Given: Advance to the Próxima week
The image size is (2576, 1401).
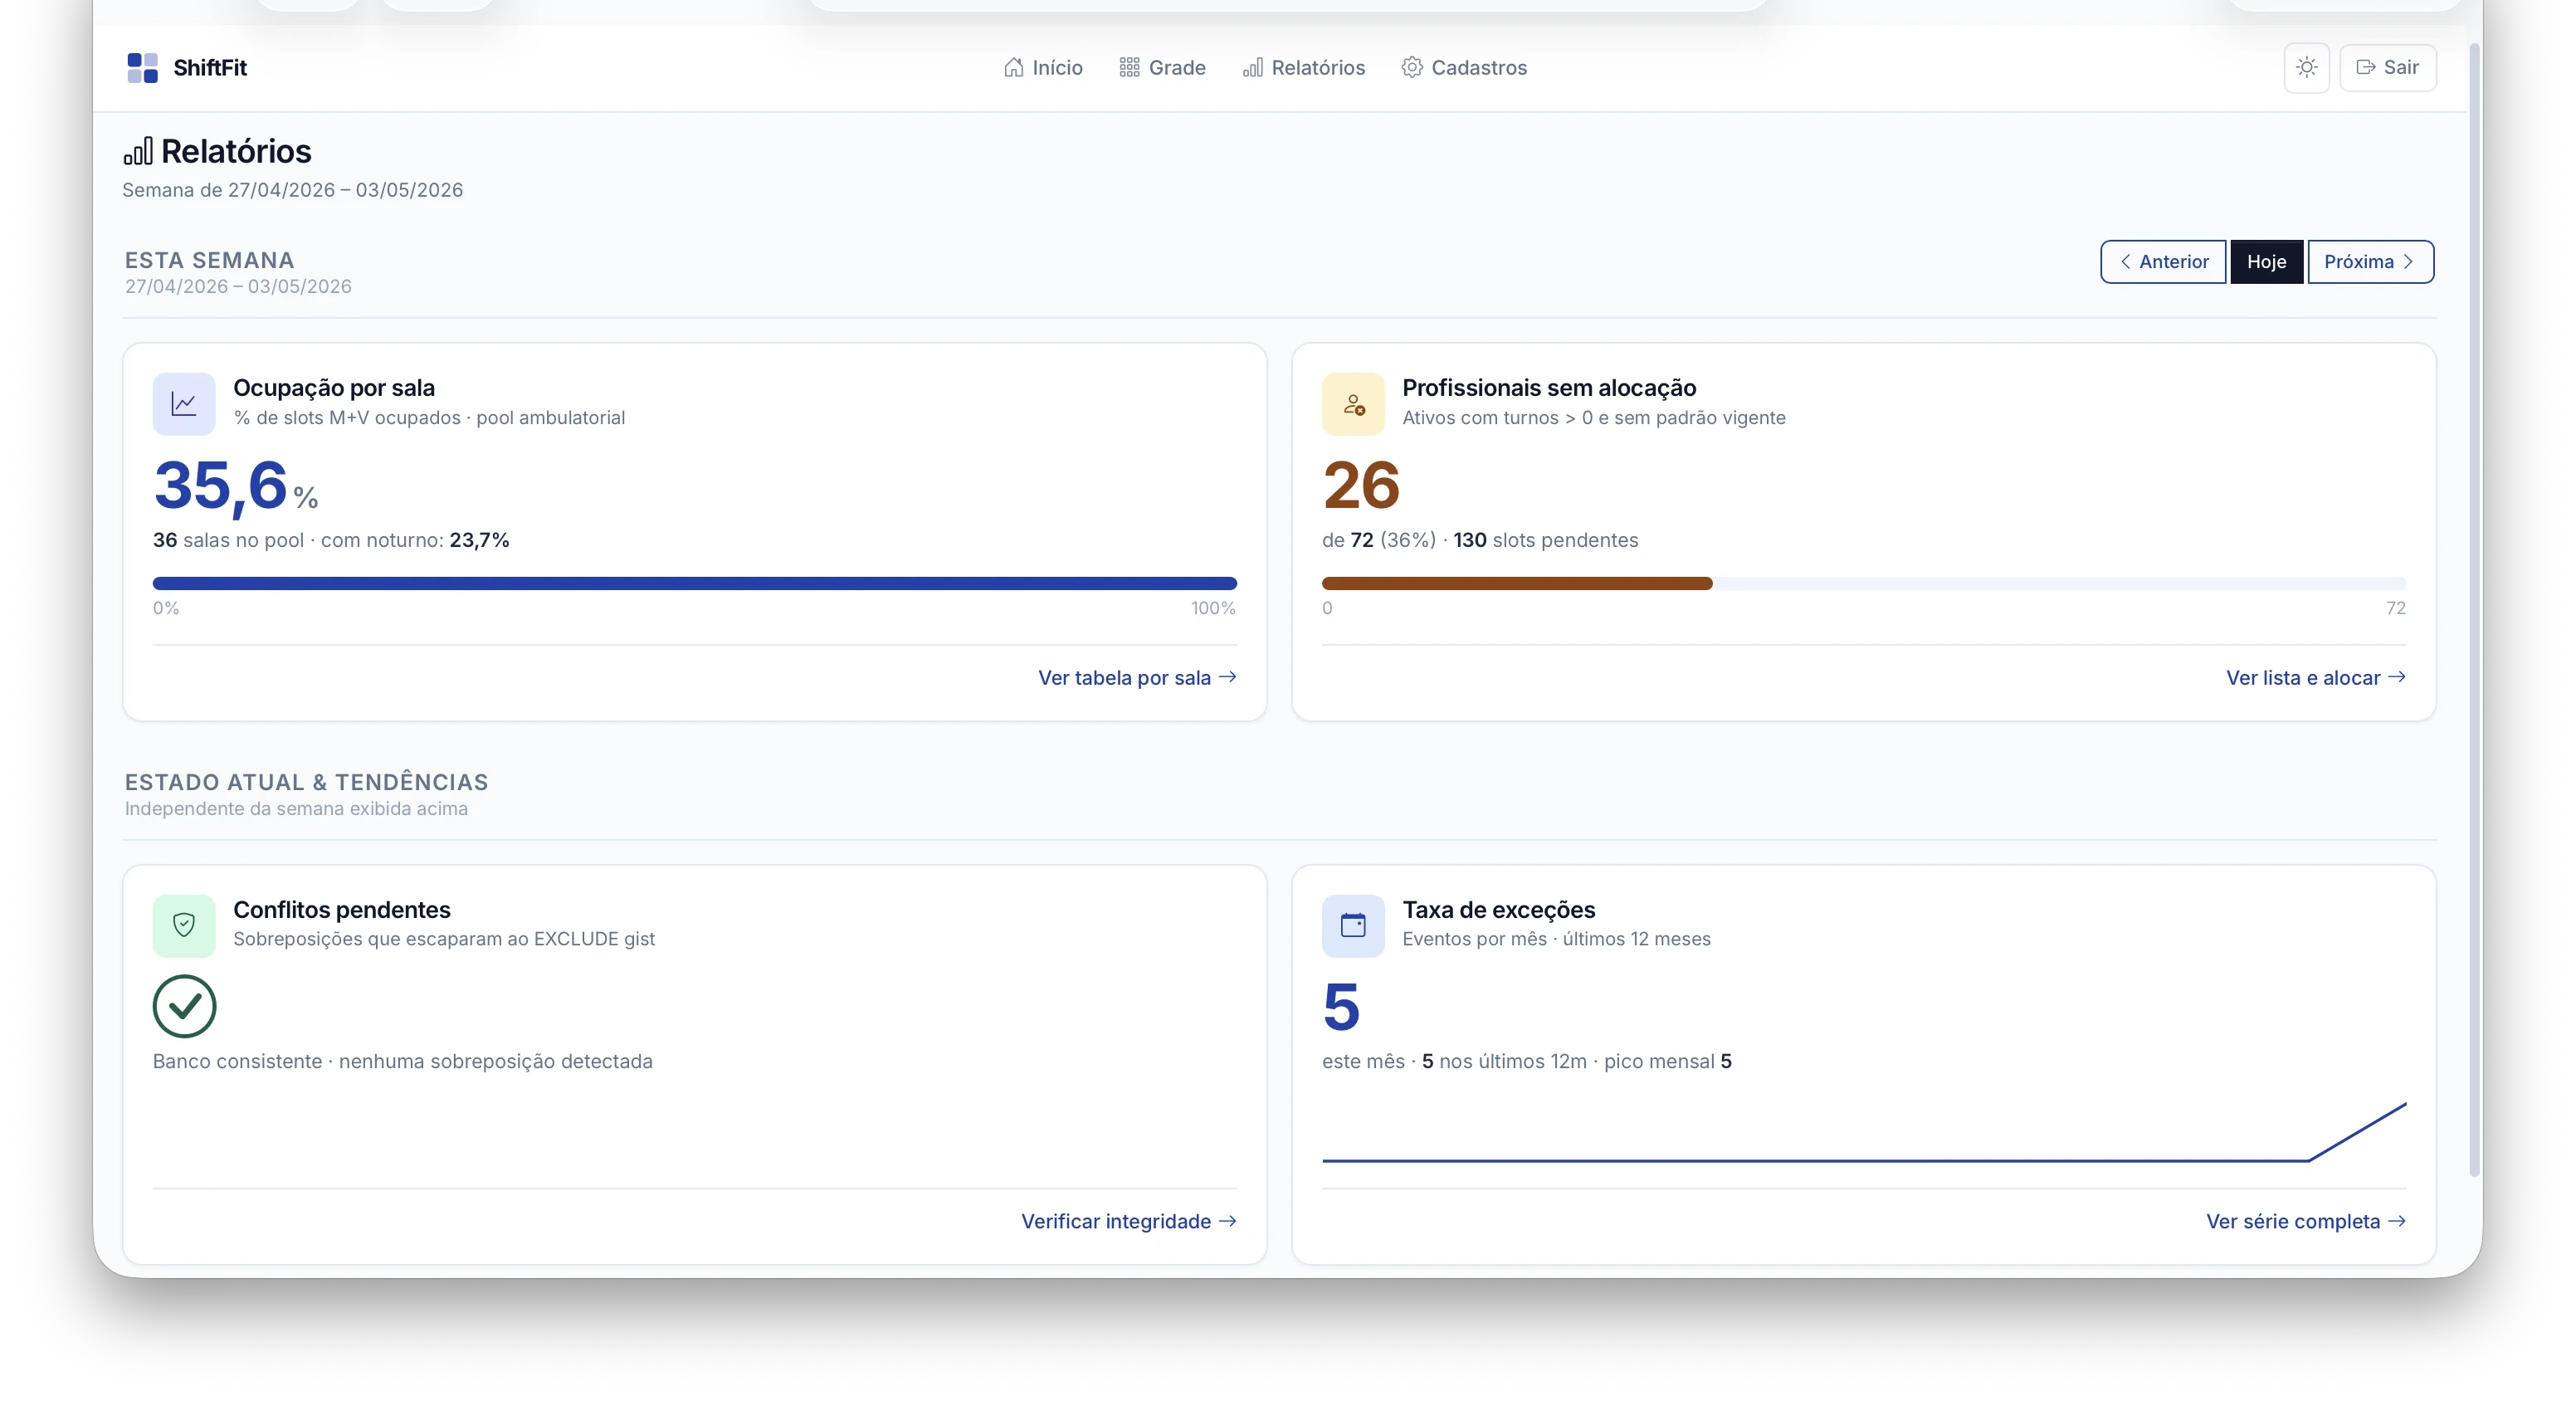Looking at the screenshot, I should pyautogui.click(x=2369, y=262).
